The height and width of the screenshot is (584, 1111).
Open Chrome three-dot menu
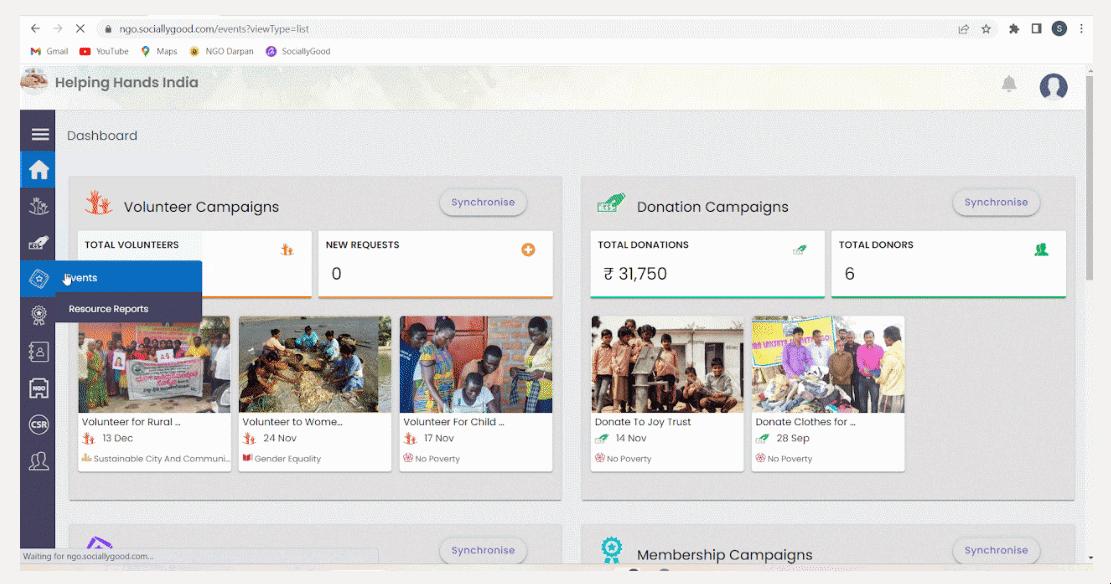[x=1081, y=29]
